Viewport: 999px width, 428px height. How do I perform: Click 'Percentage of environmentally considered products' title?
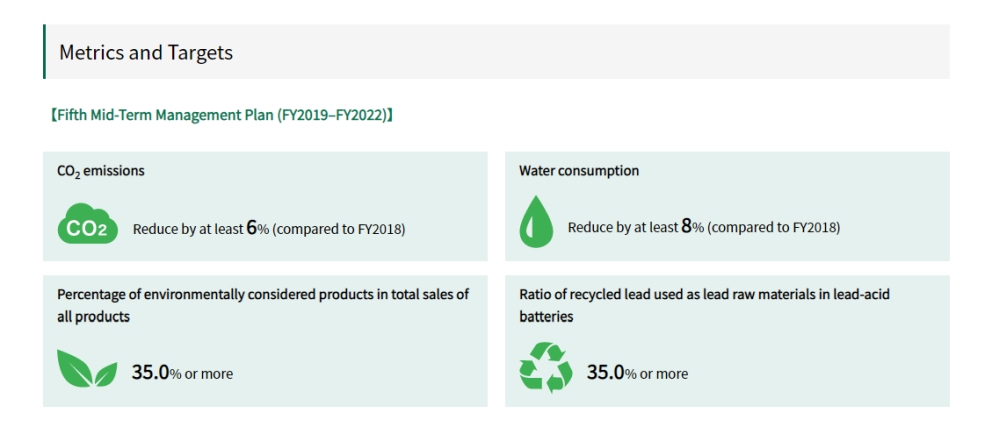click(x=263, y=305)
